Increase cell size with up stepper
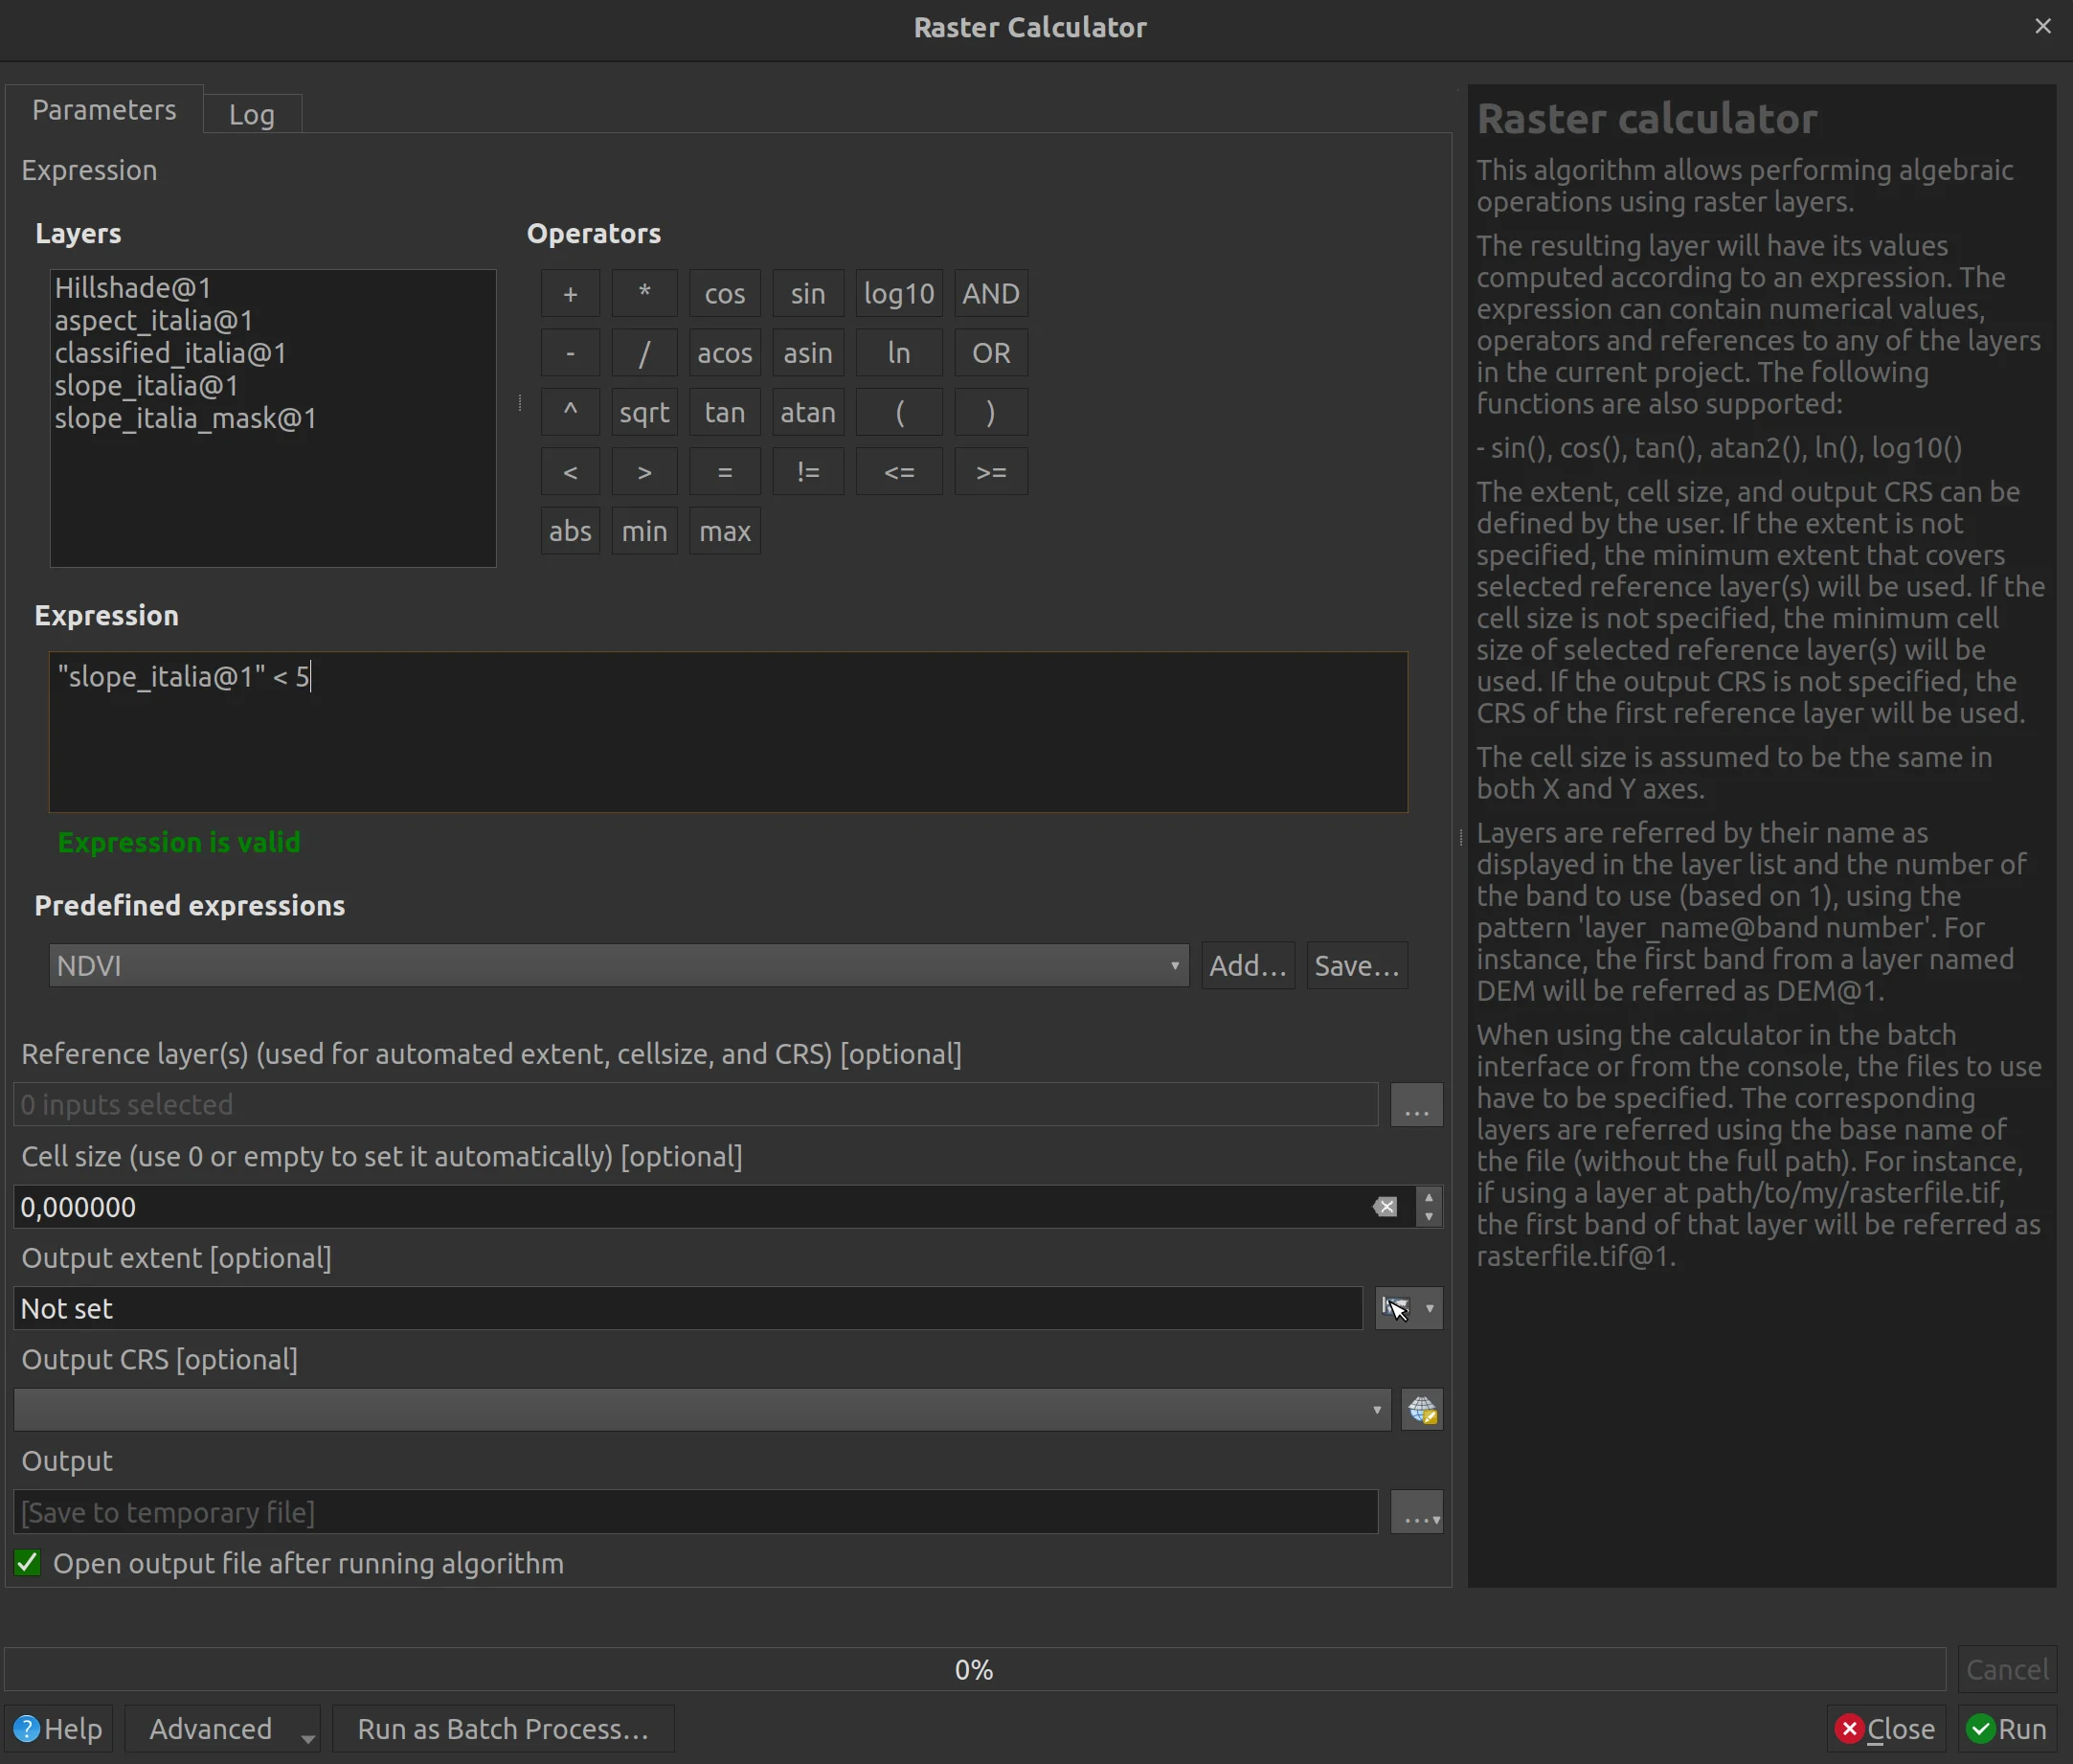2073x1764 pixels. [x=1429, y=1197]
